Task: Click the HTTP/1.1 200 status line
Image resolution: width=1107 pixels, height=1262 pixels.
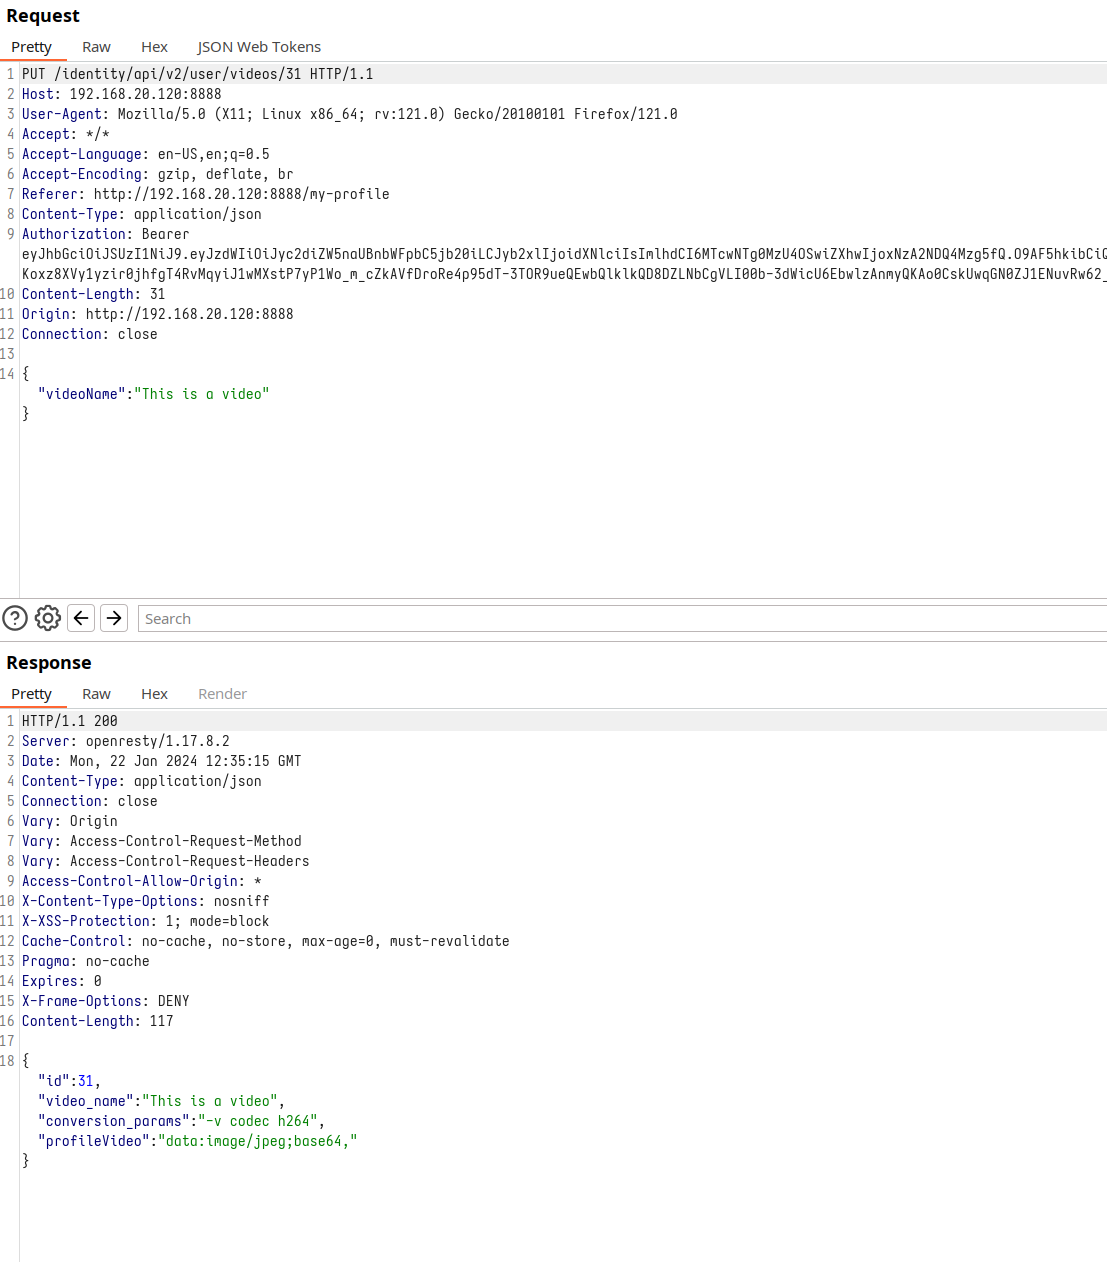Action: pos(70,721)
